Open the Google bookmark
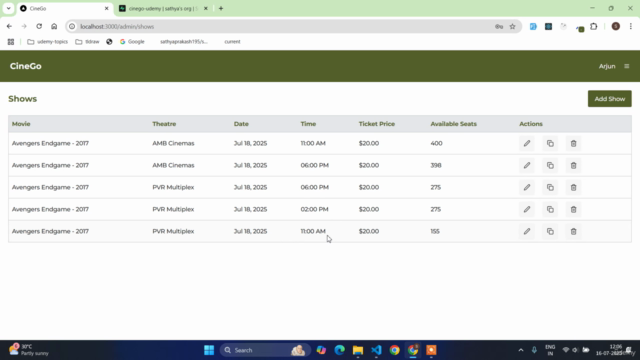This screenshot has height=360, width=640. [x=132, y=42]
